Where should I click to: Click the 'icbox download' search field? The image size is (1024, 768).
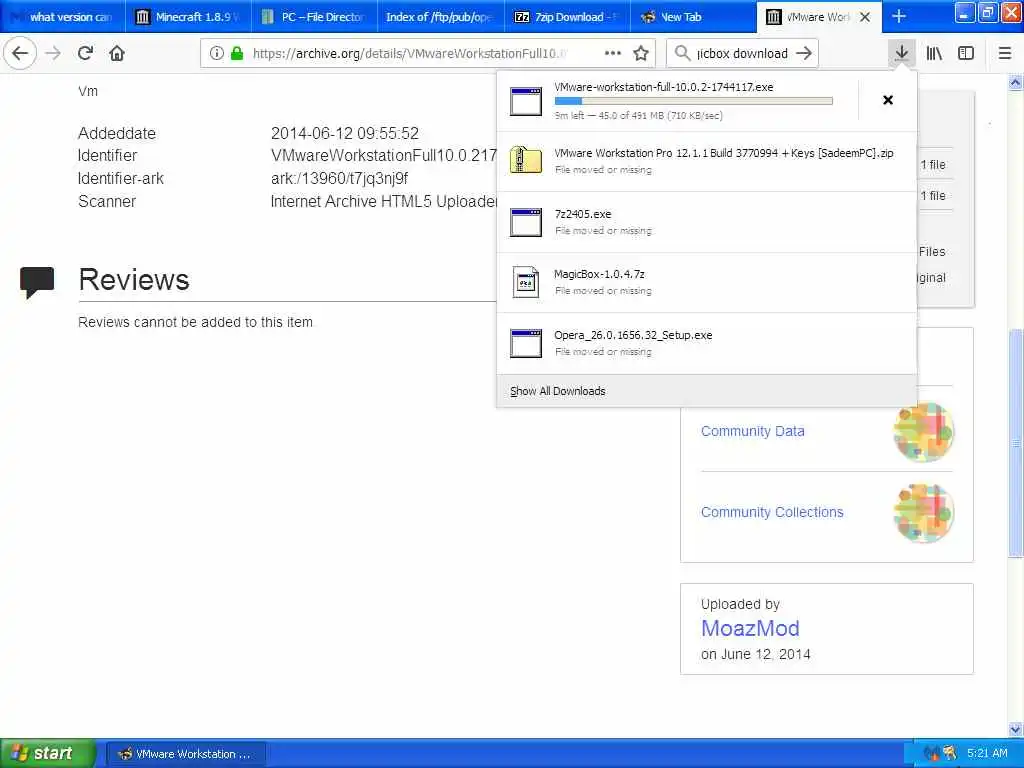tap(742, 53)
